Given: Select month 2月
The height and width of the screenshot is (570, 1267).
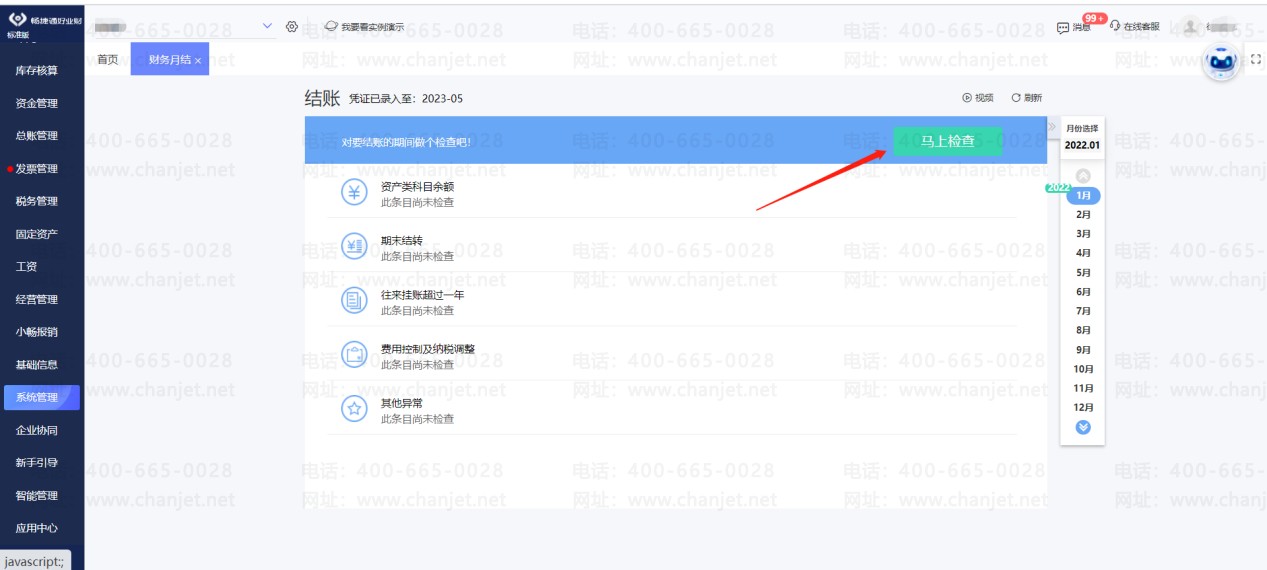Looking at the screenshot, I should 1083,214.
